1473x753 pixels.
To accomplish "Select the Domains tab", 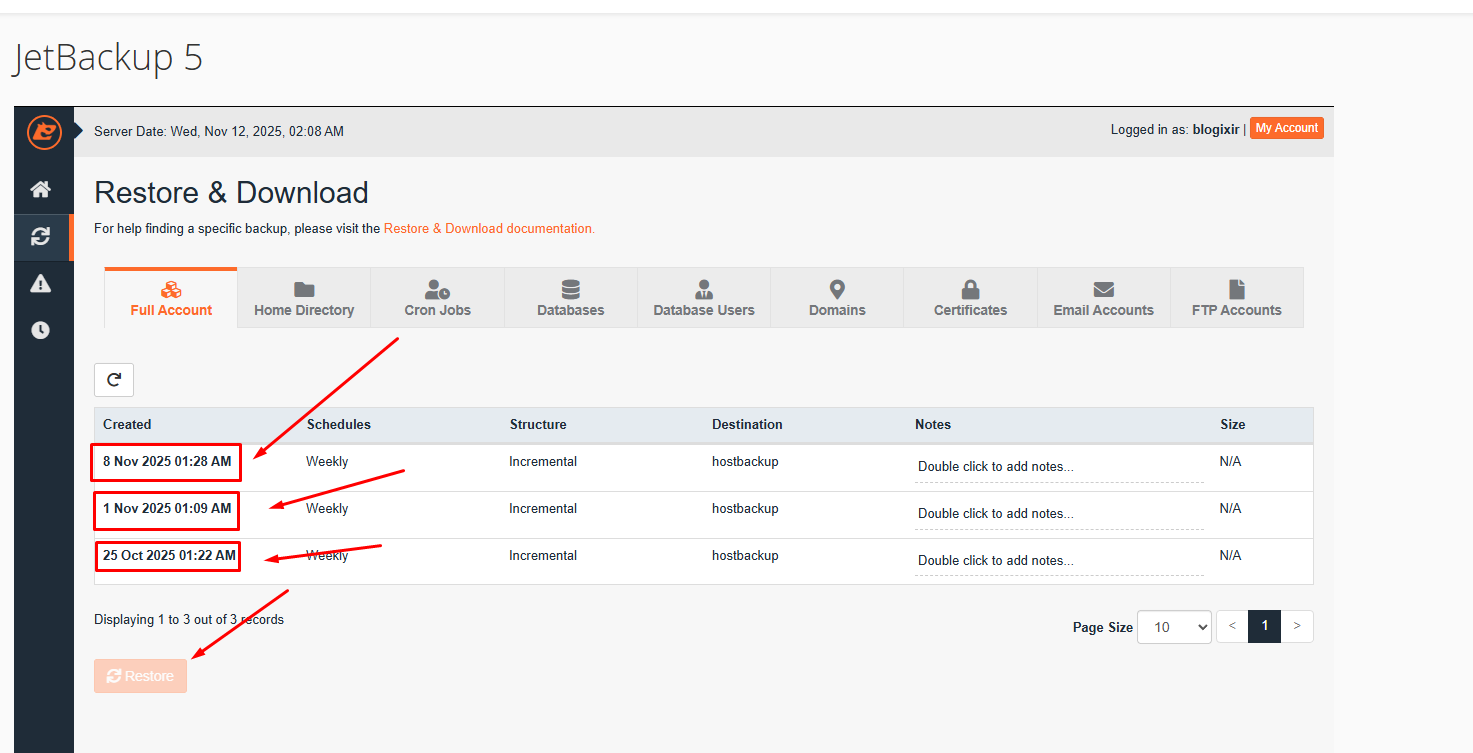I will click(837, 298).
